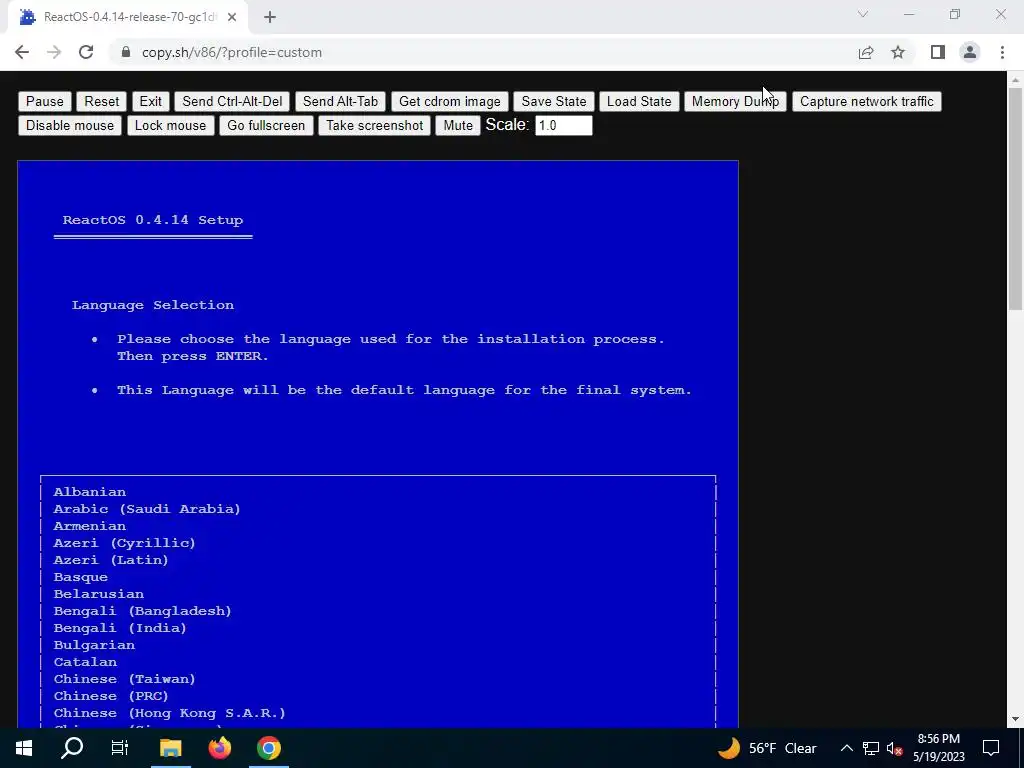Select Belarusian language entry
Image resolution: width=1024 pixels, height=768 pixels.
[99, 594]
